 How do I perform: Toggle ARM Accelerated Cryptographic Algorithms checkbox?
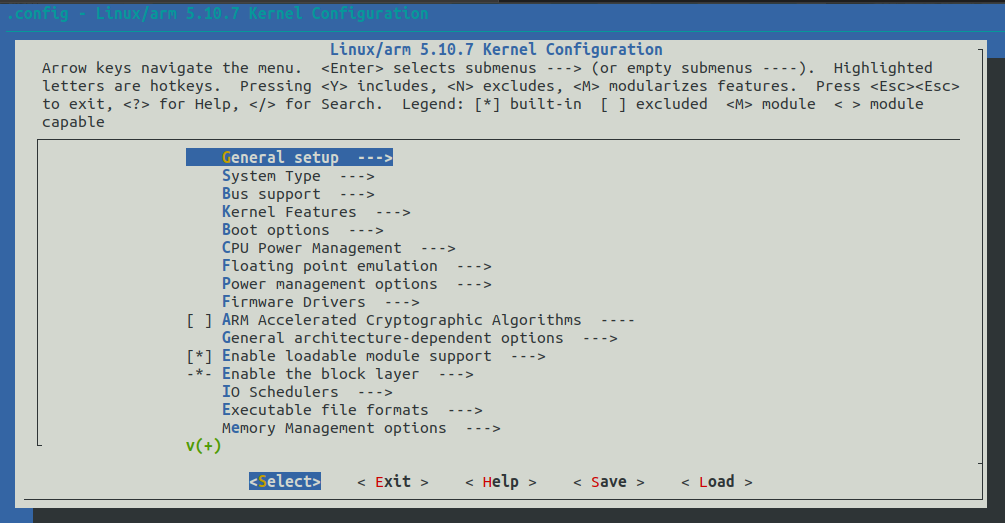[199, 320]
